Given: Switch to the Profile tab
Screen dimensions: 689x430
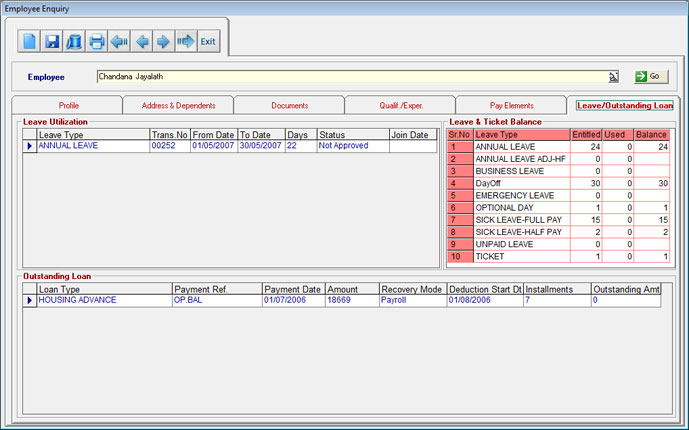Looking at the screenshot, I should click(x=68, y=105).
